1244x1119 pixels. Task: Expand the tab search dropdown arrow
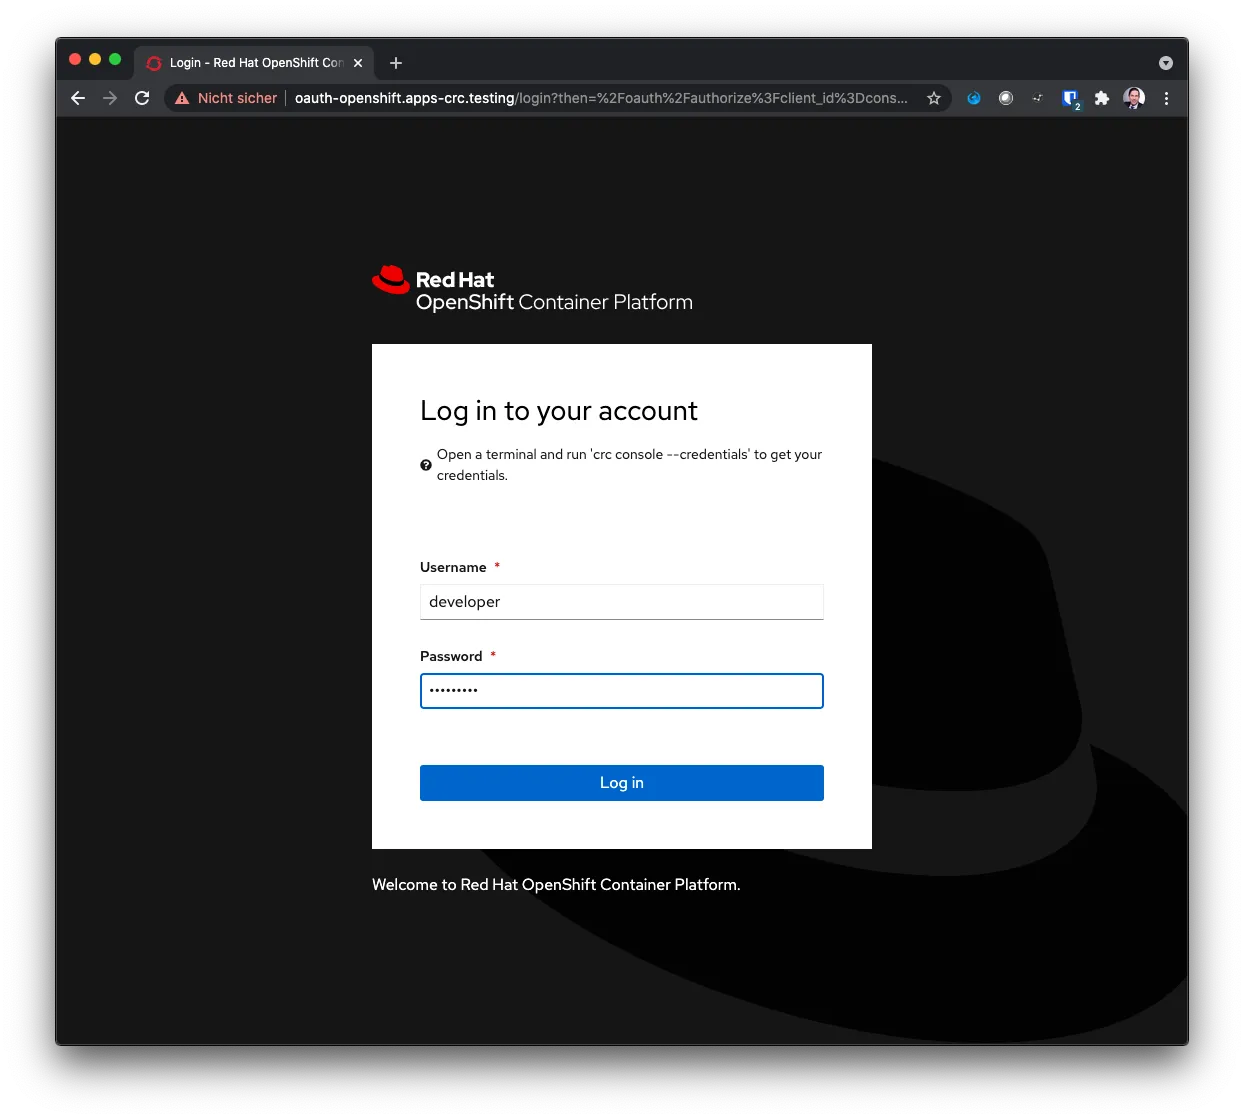pos(1166,63)
